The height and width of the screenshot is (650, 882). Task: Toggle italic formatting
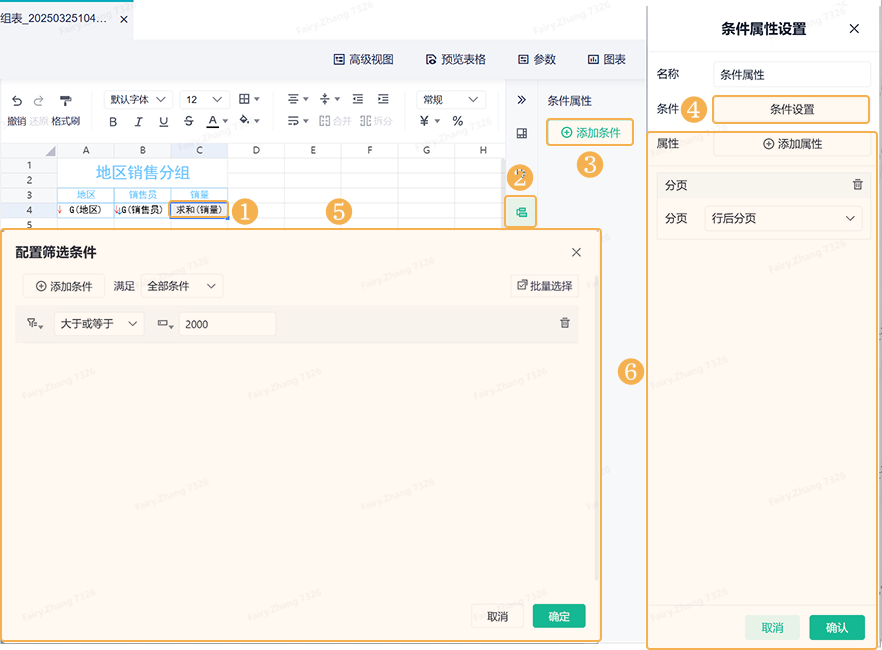[x=138, y=121]
